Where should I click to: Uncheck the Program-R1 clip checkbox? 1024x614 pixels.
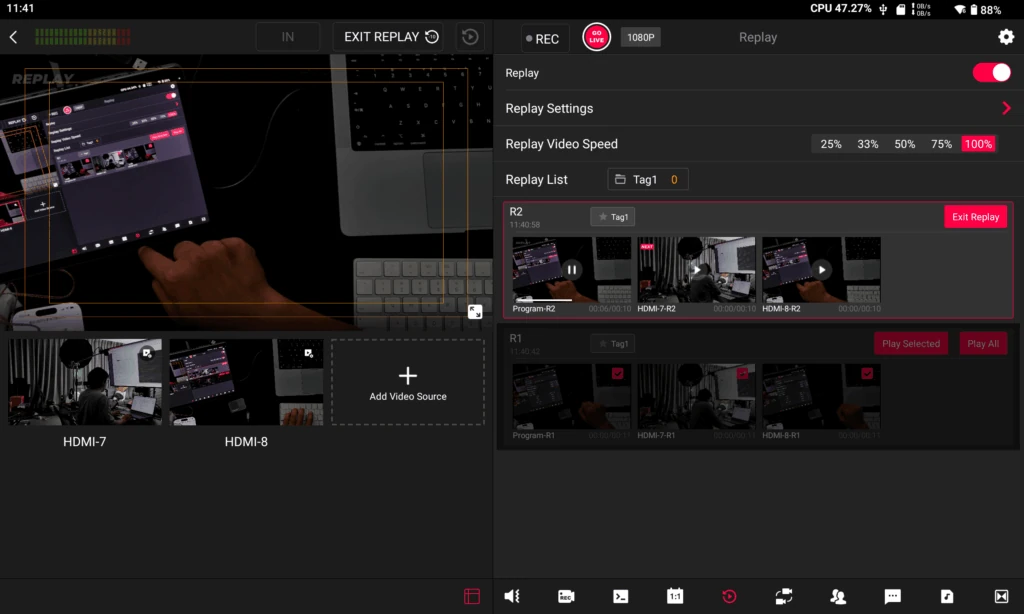coord(617,373)
